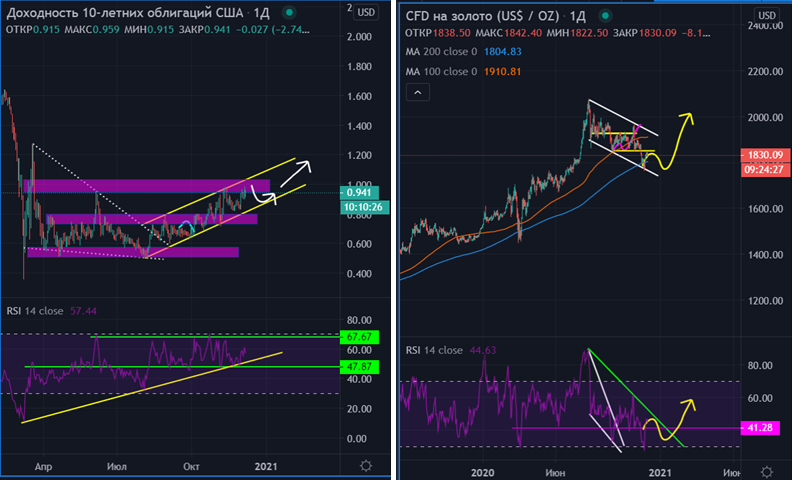Open USD currency dropdown on gold chart

765,16
